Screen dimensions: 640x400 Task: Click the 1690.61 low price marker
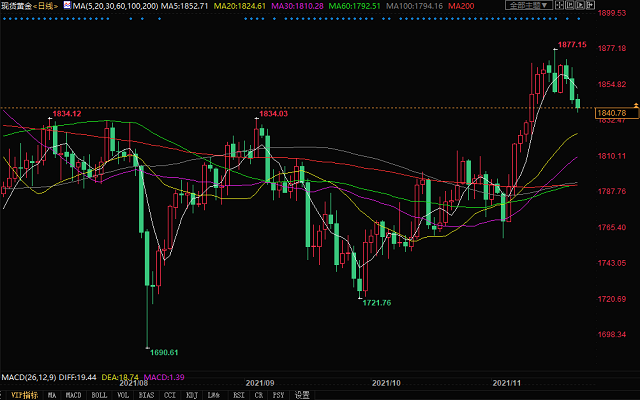[x=163, y=352]
